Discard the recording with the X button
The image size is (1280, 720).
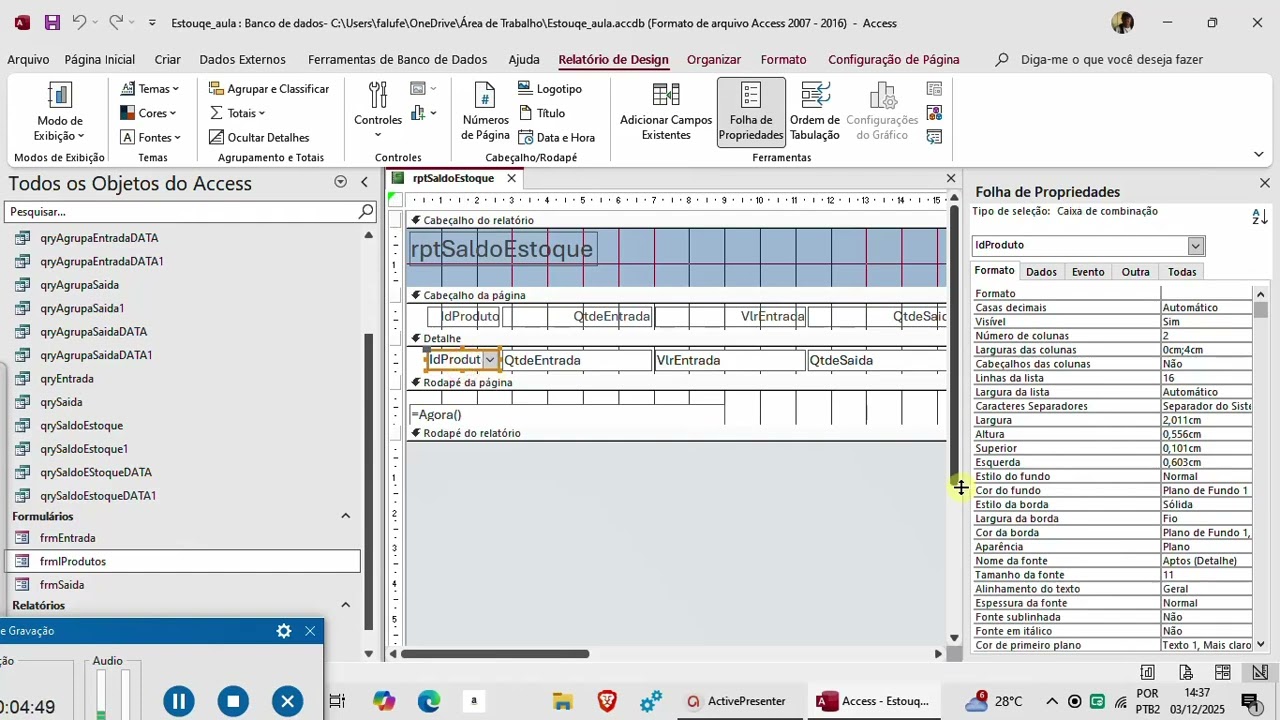pyautogui.click(x=287, y=701)
